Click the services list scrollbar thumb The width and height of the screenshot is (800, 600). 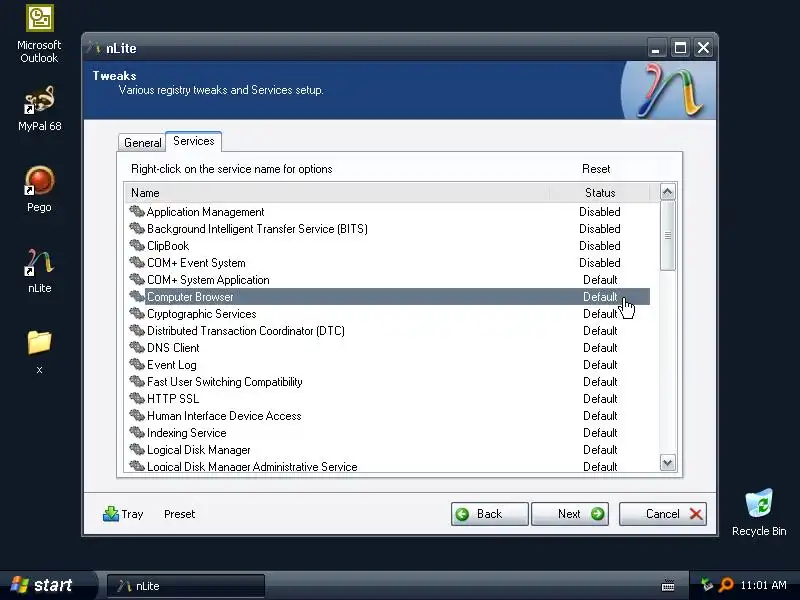[667, 235]
